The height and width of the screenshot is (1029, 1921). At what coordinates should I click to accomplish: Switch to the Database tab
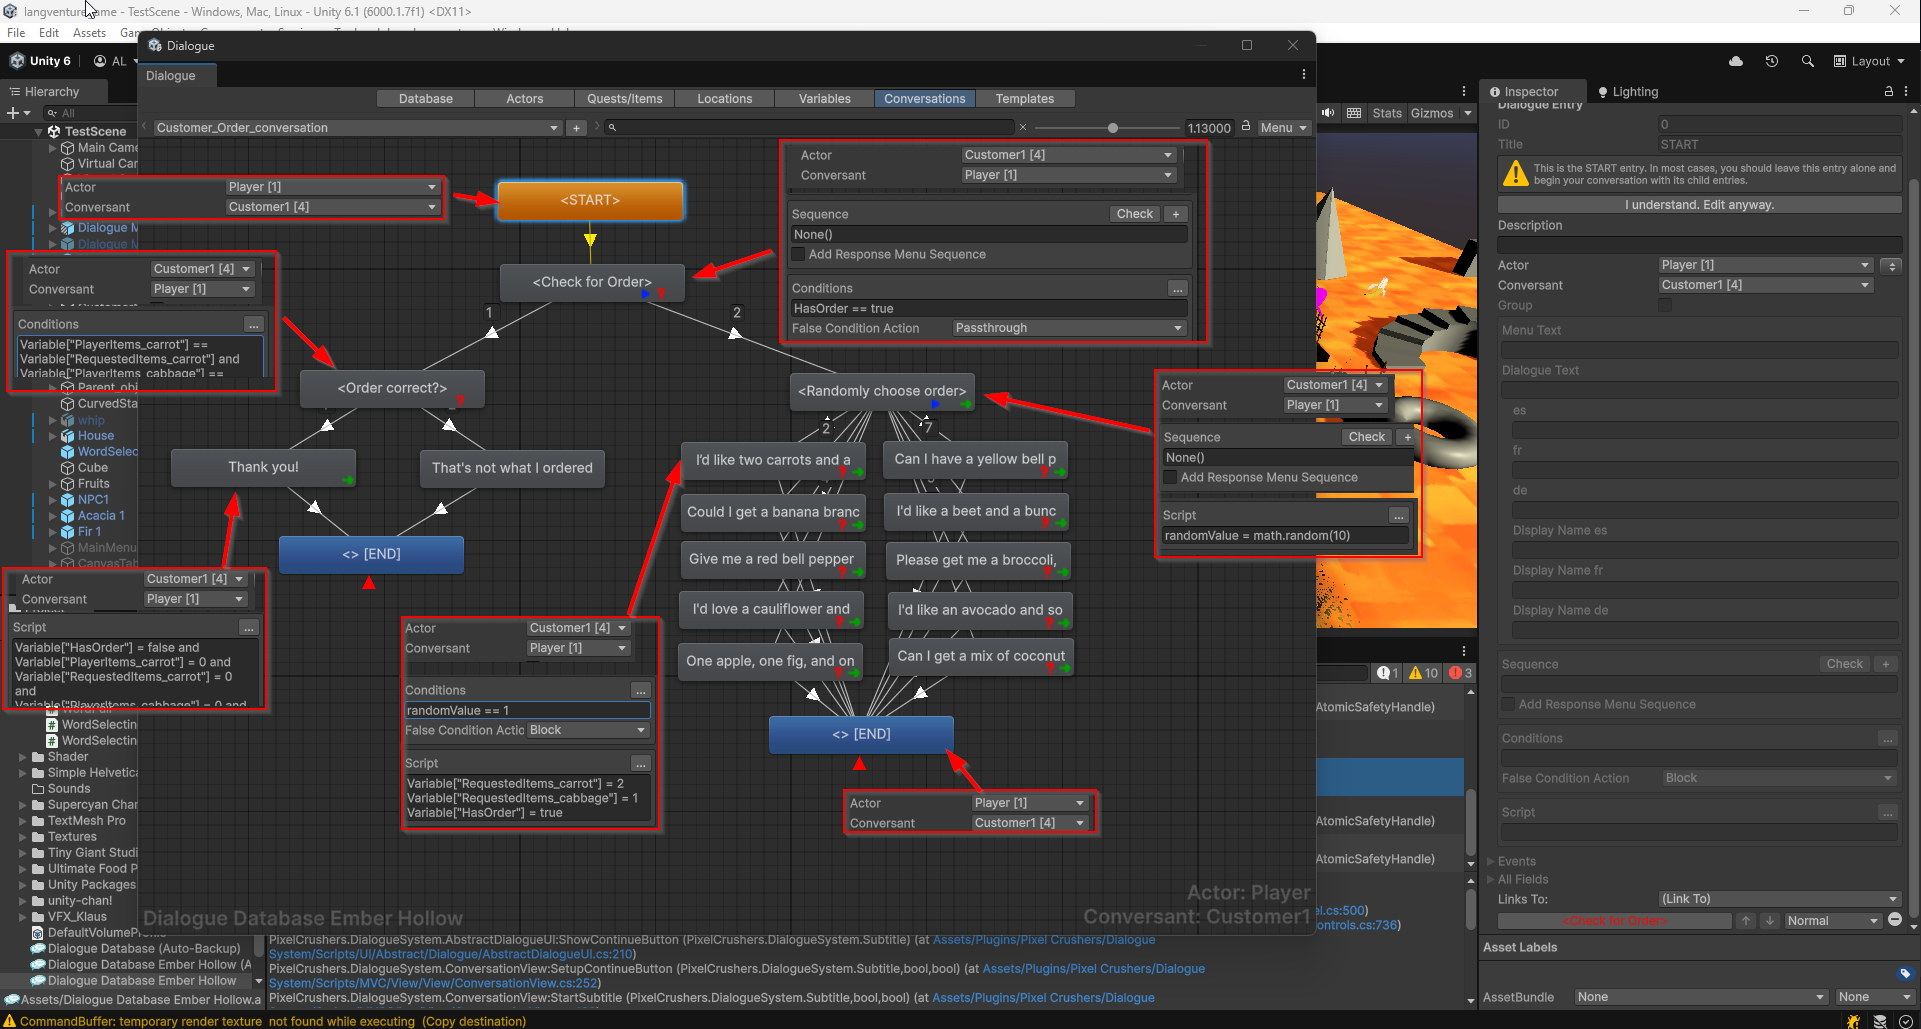pyautogui.click(x=425, y=99)
